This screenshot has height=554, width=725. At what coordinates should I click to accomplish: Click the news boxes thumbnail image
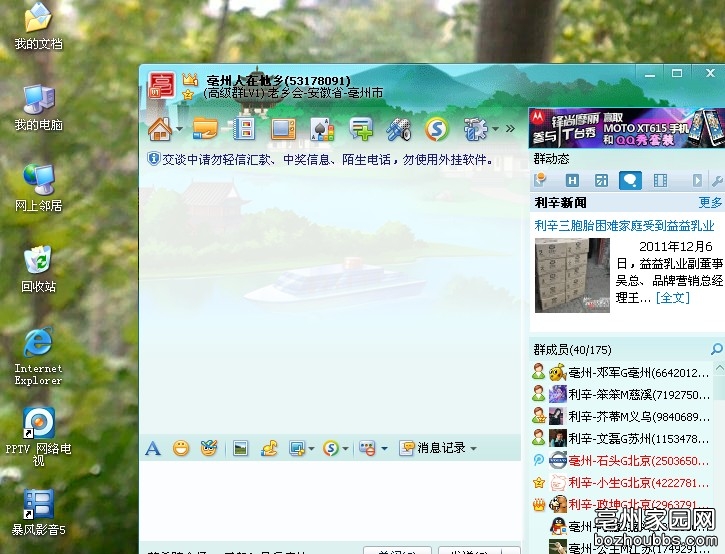click(572, 275)
